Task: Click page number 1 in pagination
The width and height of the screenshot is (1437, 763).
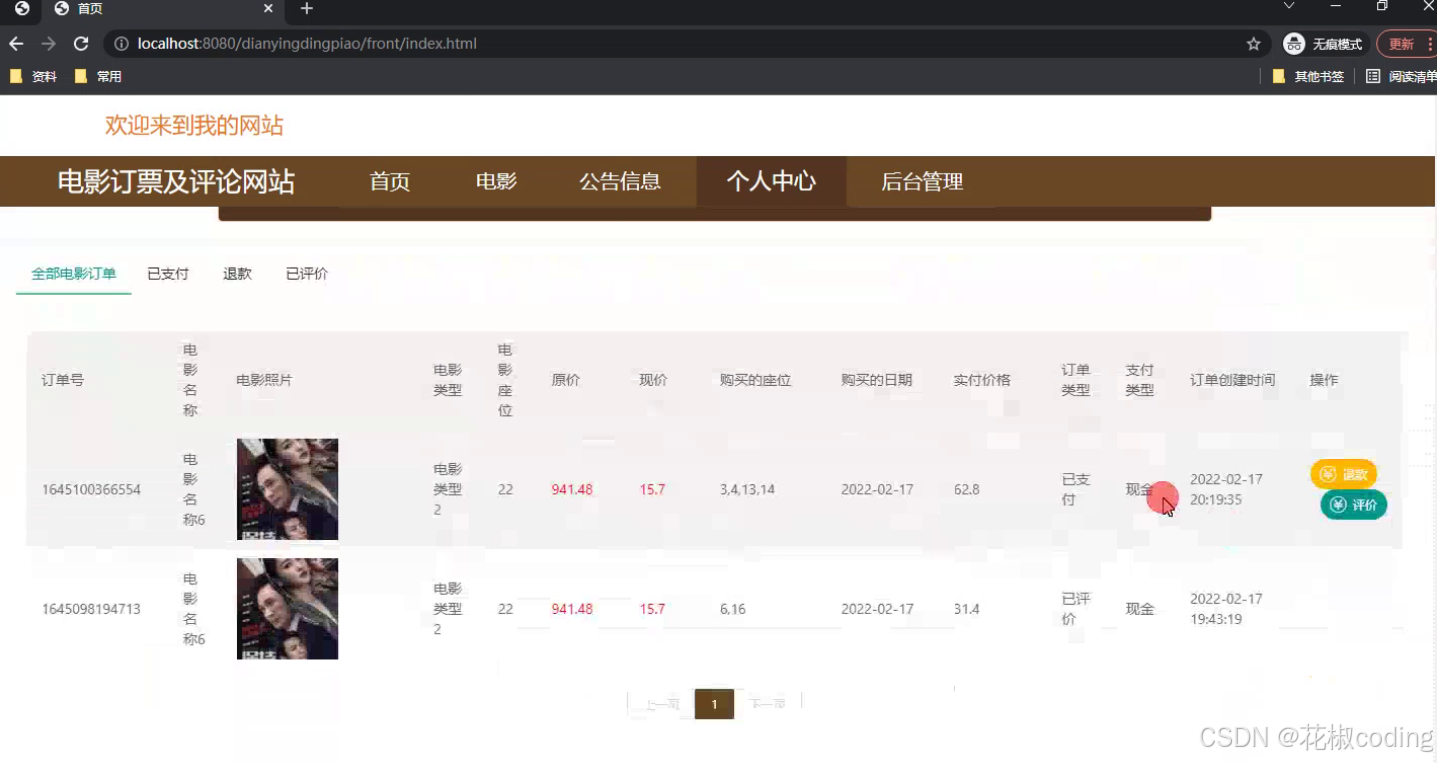Action: [x=714, y=703]
